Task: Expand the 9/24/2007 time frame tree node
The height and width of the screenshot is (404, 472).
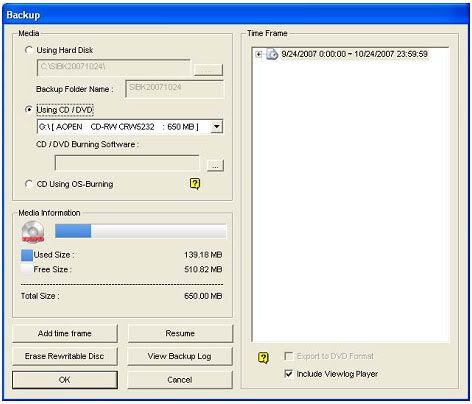Action: coord(259,54)
